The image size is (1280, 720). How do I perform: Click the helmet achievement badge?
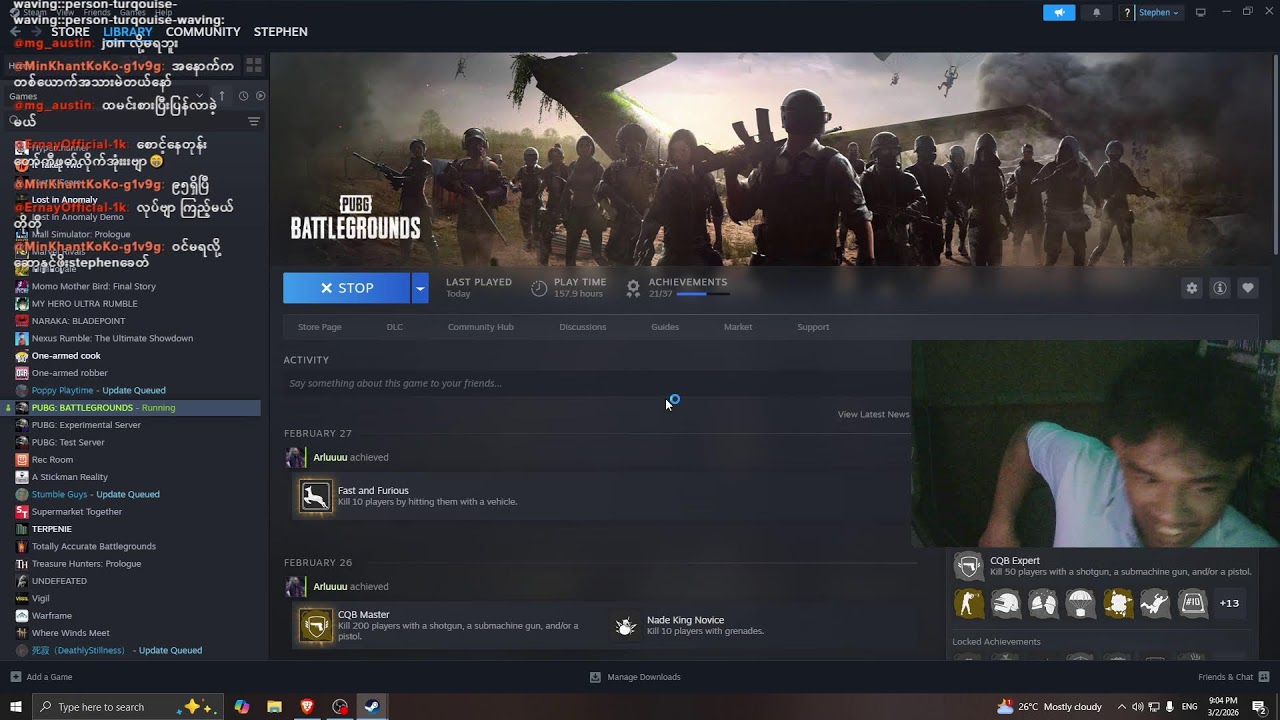pyautogui.click(x=1006, y=603)
